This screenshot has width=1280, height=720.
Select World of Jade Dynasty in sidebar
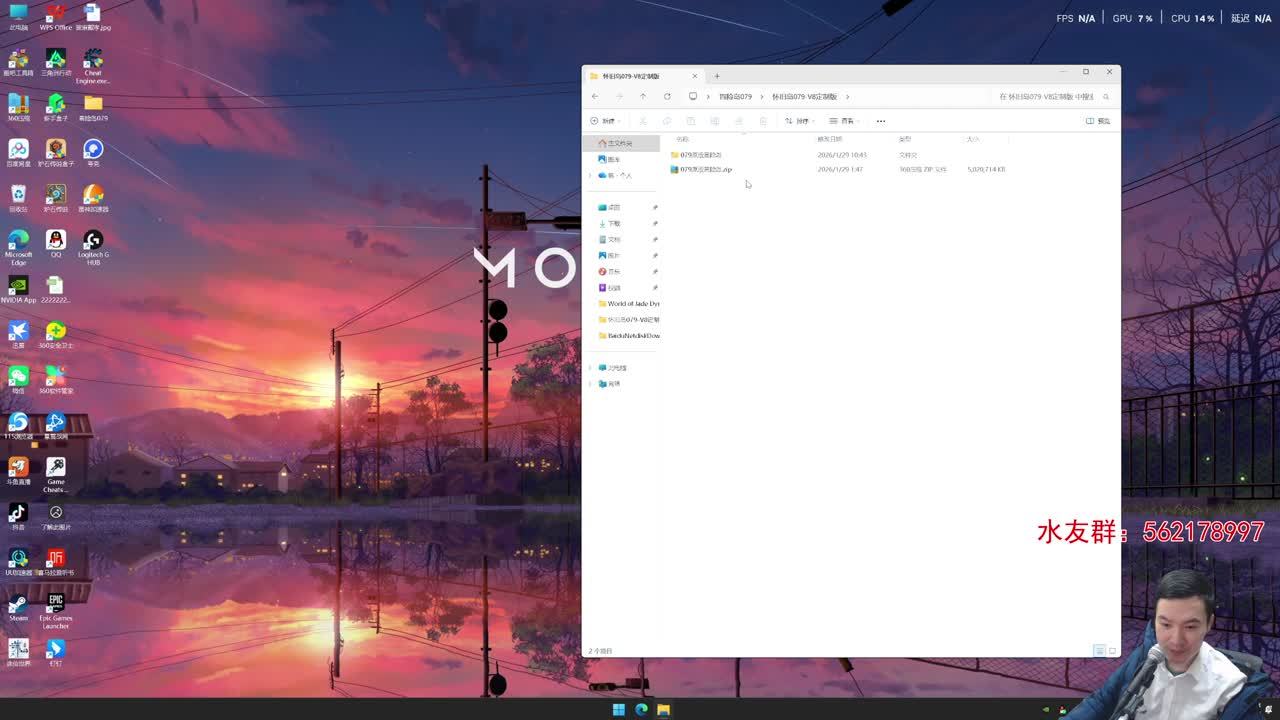[x=632, y=304]
